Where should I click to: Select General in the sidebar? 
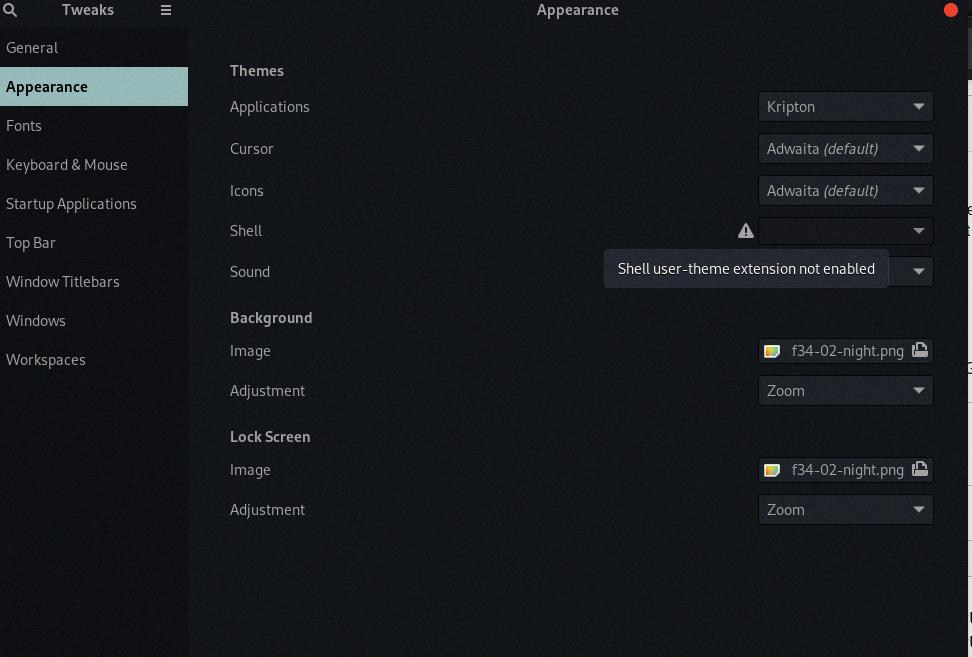click(x=32, y=48)
